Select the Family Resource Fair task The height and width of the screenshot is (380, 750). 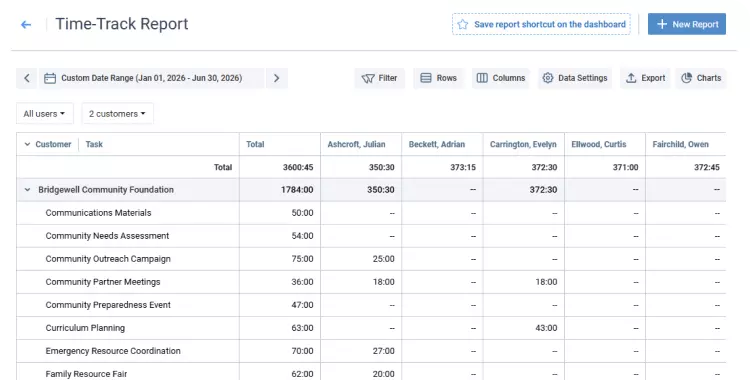click(86, 374)
